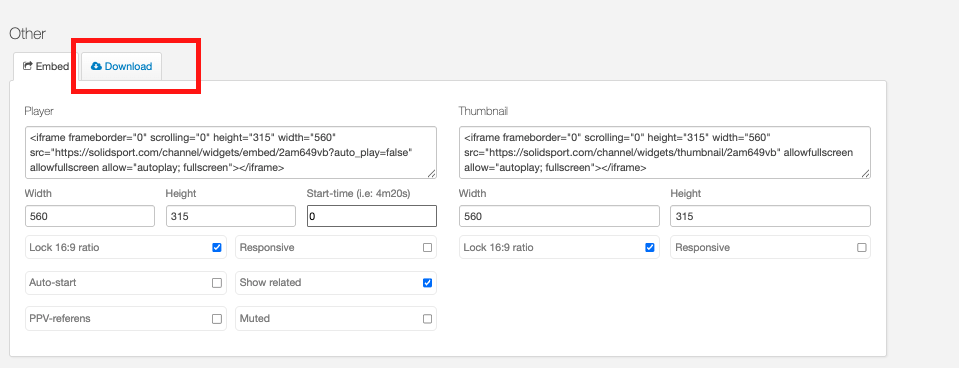Tick the PPV-referens checkbox
This screenshot has width=959, height=368.
pos(217,318)
